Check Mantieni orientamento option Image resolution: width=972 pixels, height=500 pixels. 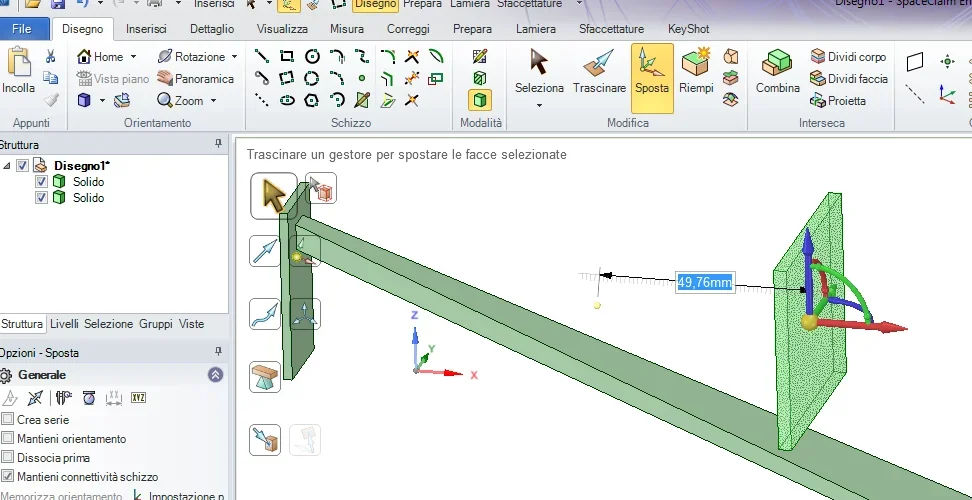pyautogui.click(x=8, y=439)
